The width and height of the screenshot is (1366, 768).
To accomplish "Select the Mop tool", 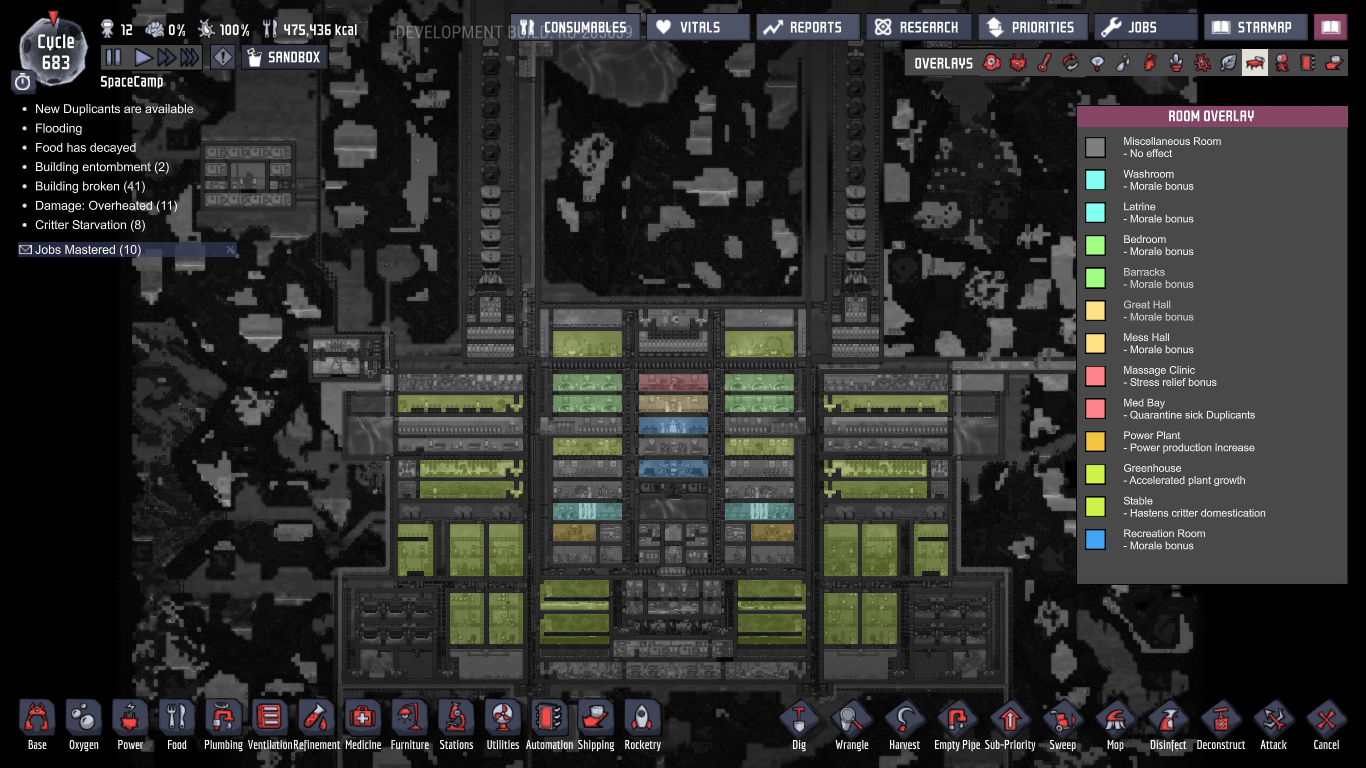I will click(1115, 722).
